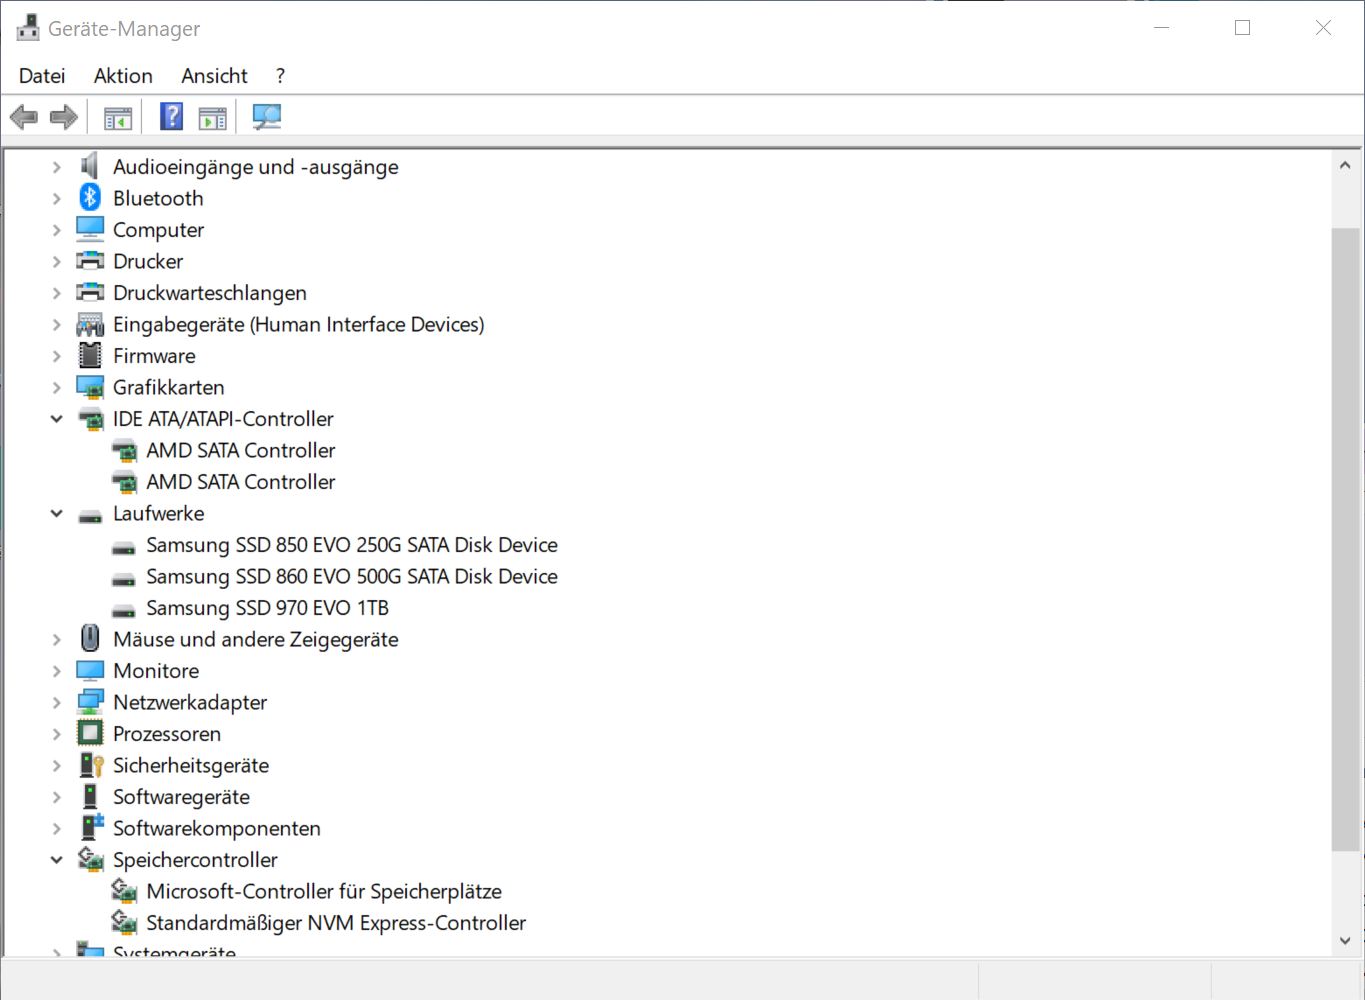Click the Druckwarteschlangen printer icon
The width and height of the screenshot is (1365, 1000).
point(90,292)
